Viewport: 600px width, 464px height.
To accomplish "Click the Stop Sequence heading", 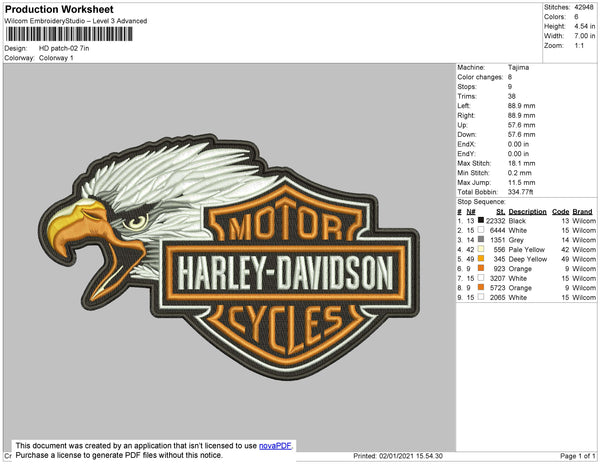I will (x=481, y=202).
